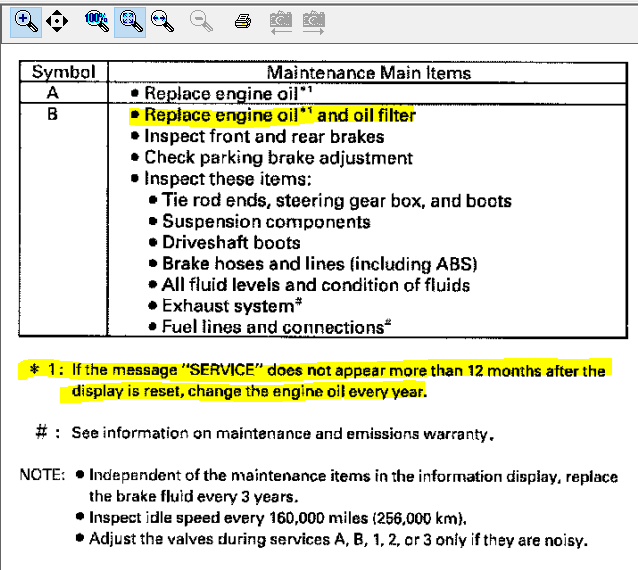The image size is (638, 570).
Task: Click 'Brake hoses and lines (including ABS)'
Action: 313,264
